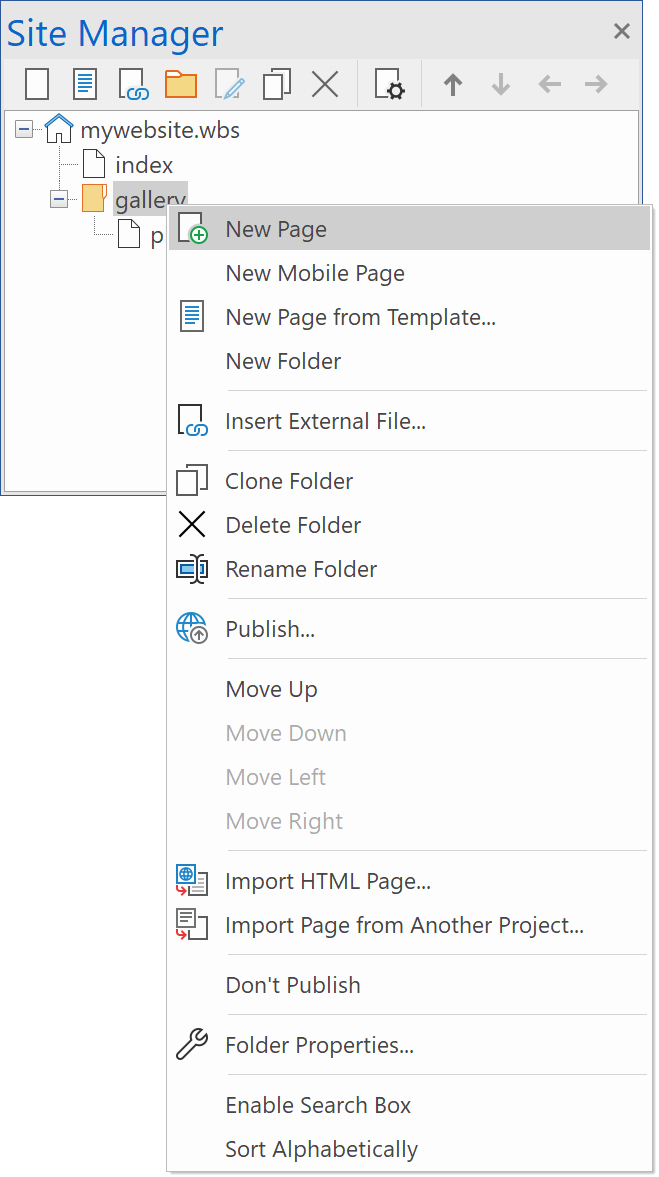Screen dimensions: 659x1177
Task: Open Page Properties gear icon in toolbar
Action: click(389, 84)
